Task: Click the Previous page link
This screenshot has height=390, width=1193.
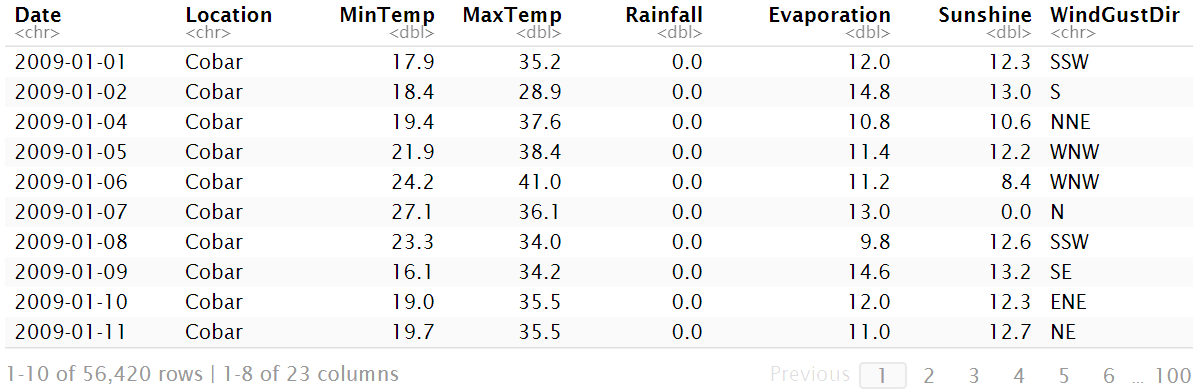Action: (810, 374)
